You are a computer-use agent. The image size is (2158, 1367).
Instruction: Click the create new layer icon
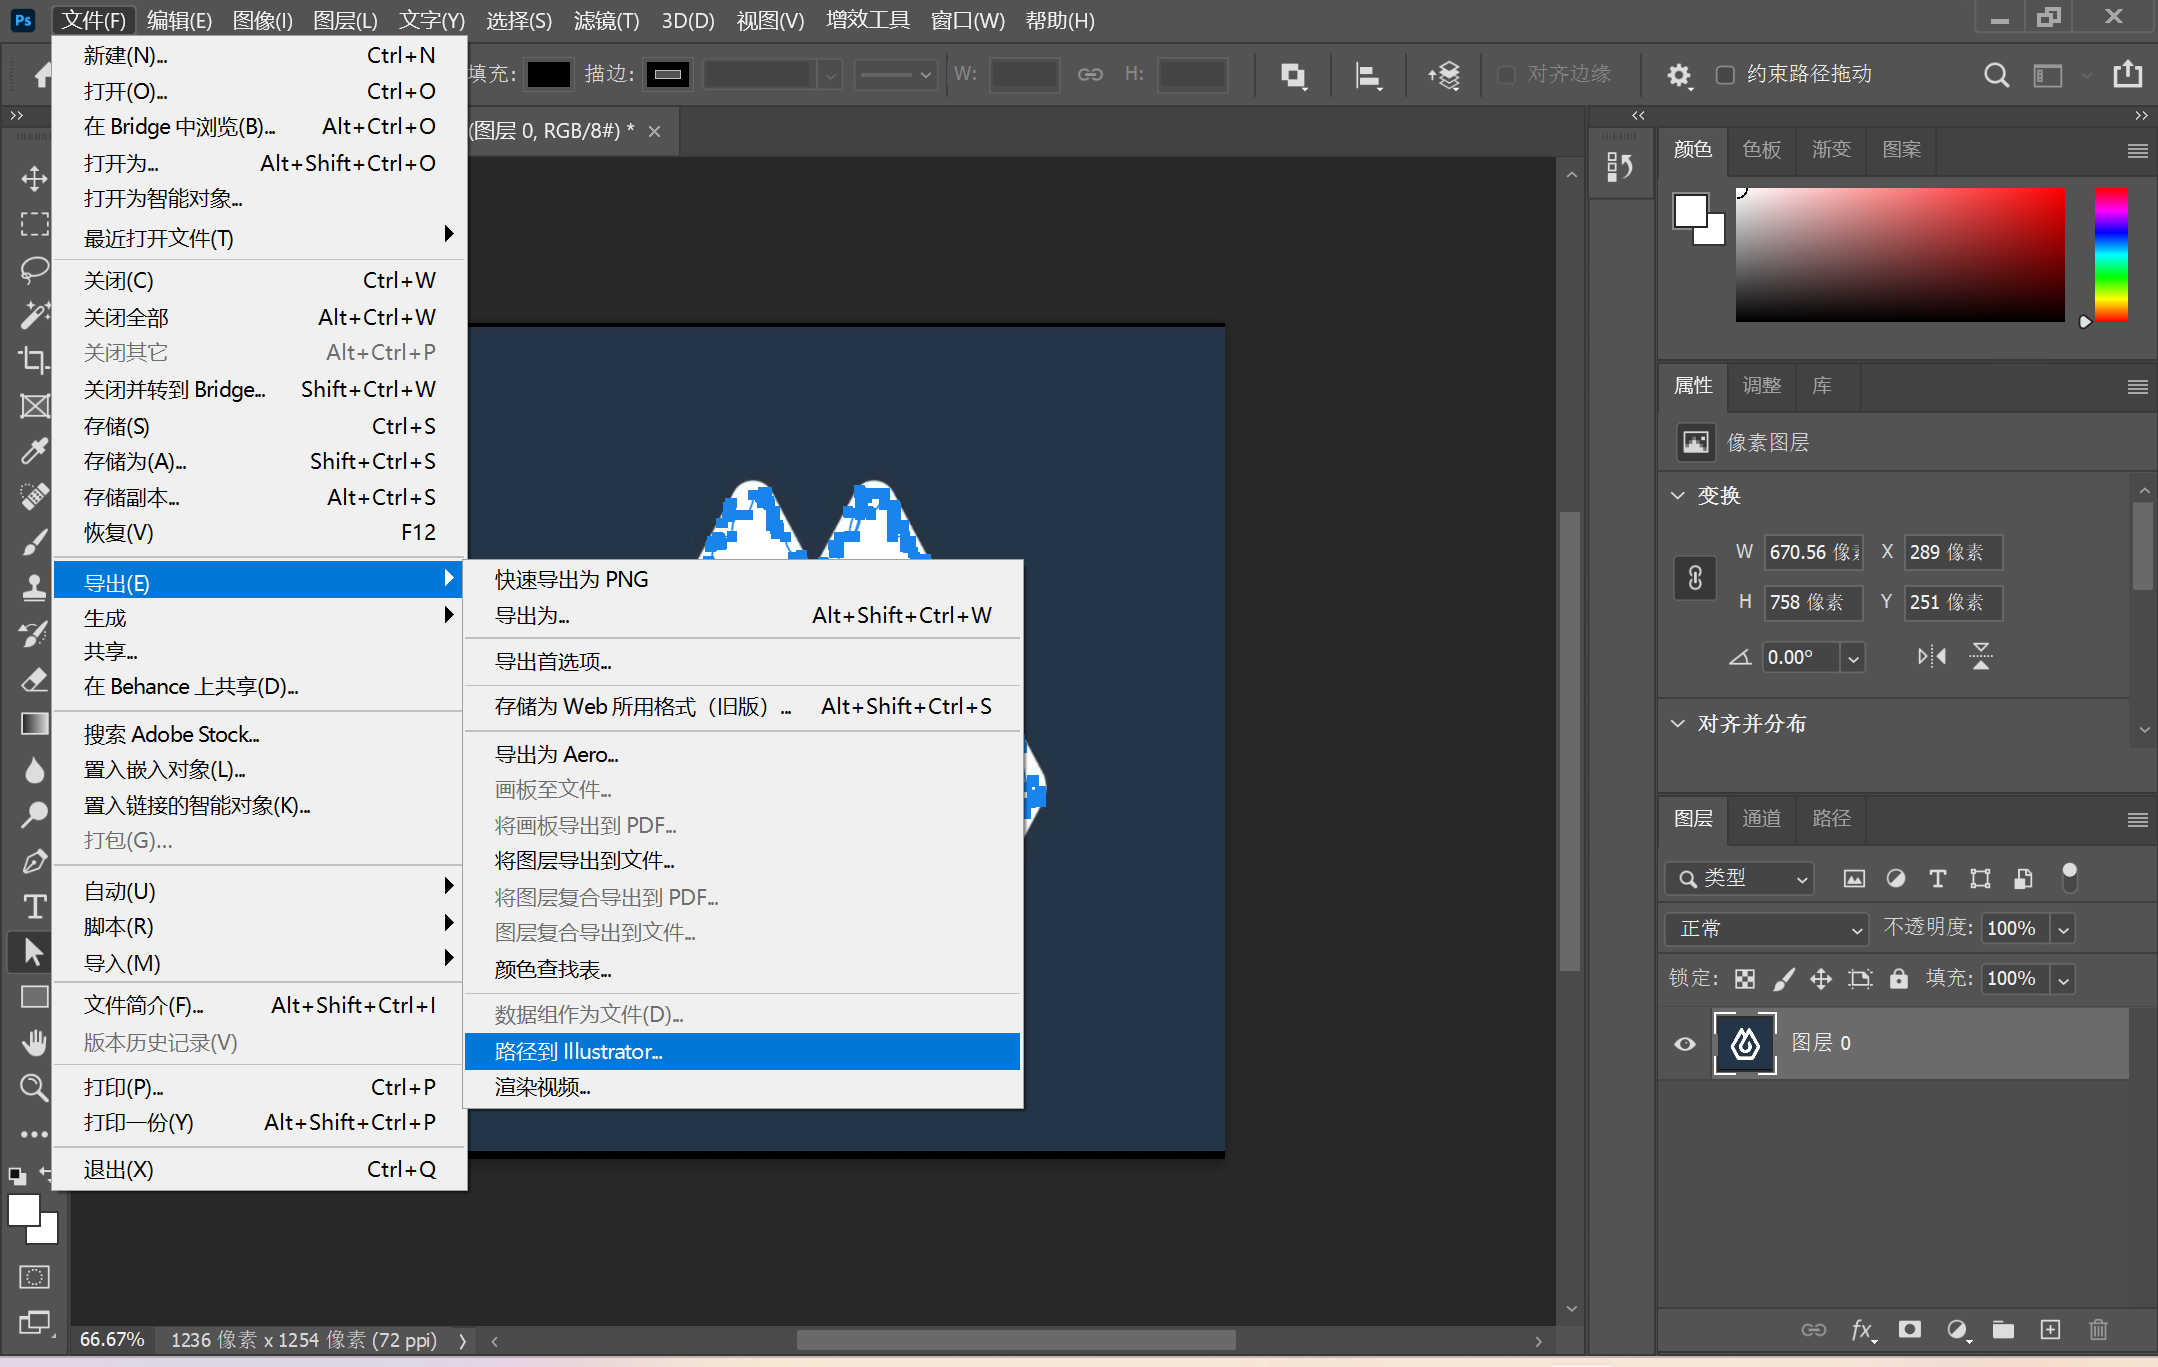pyautogui.click(x=2050, y=1329)
